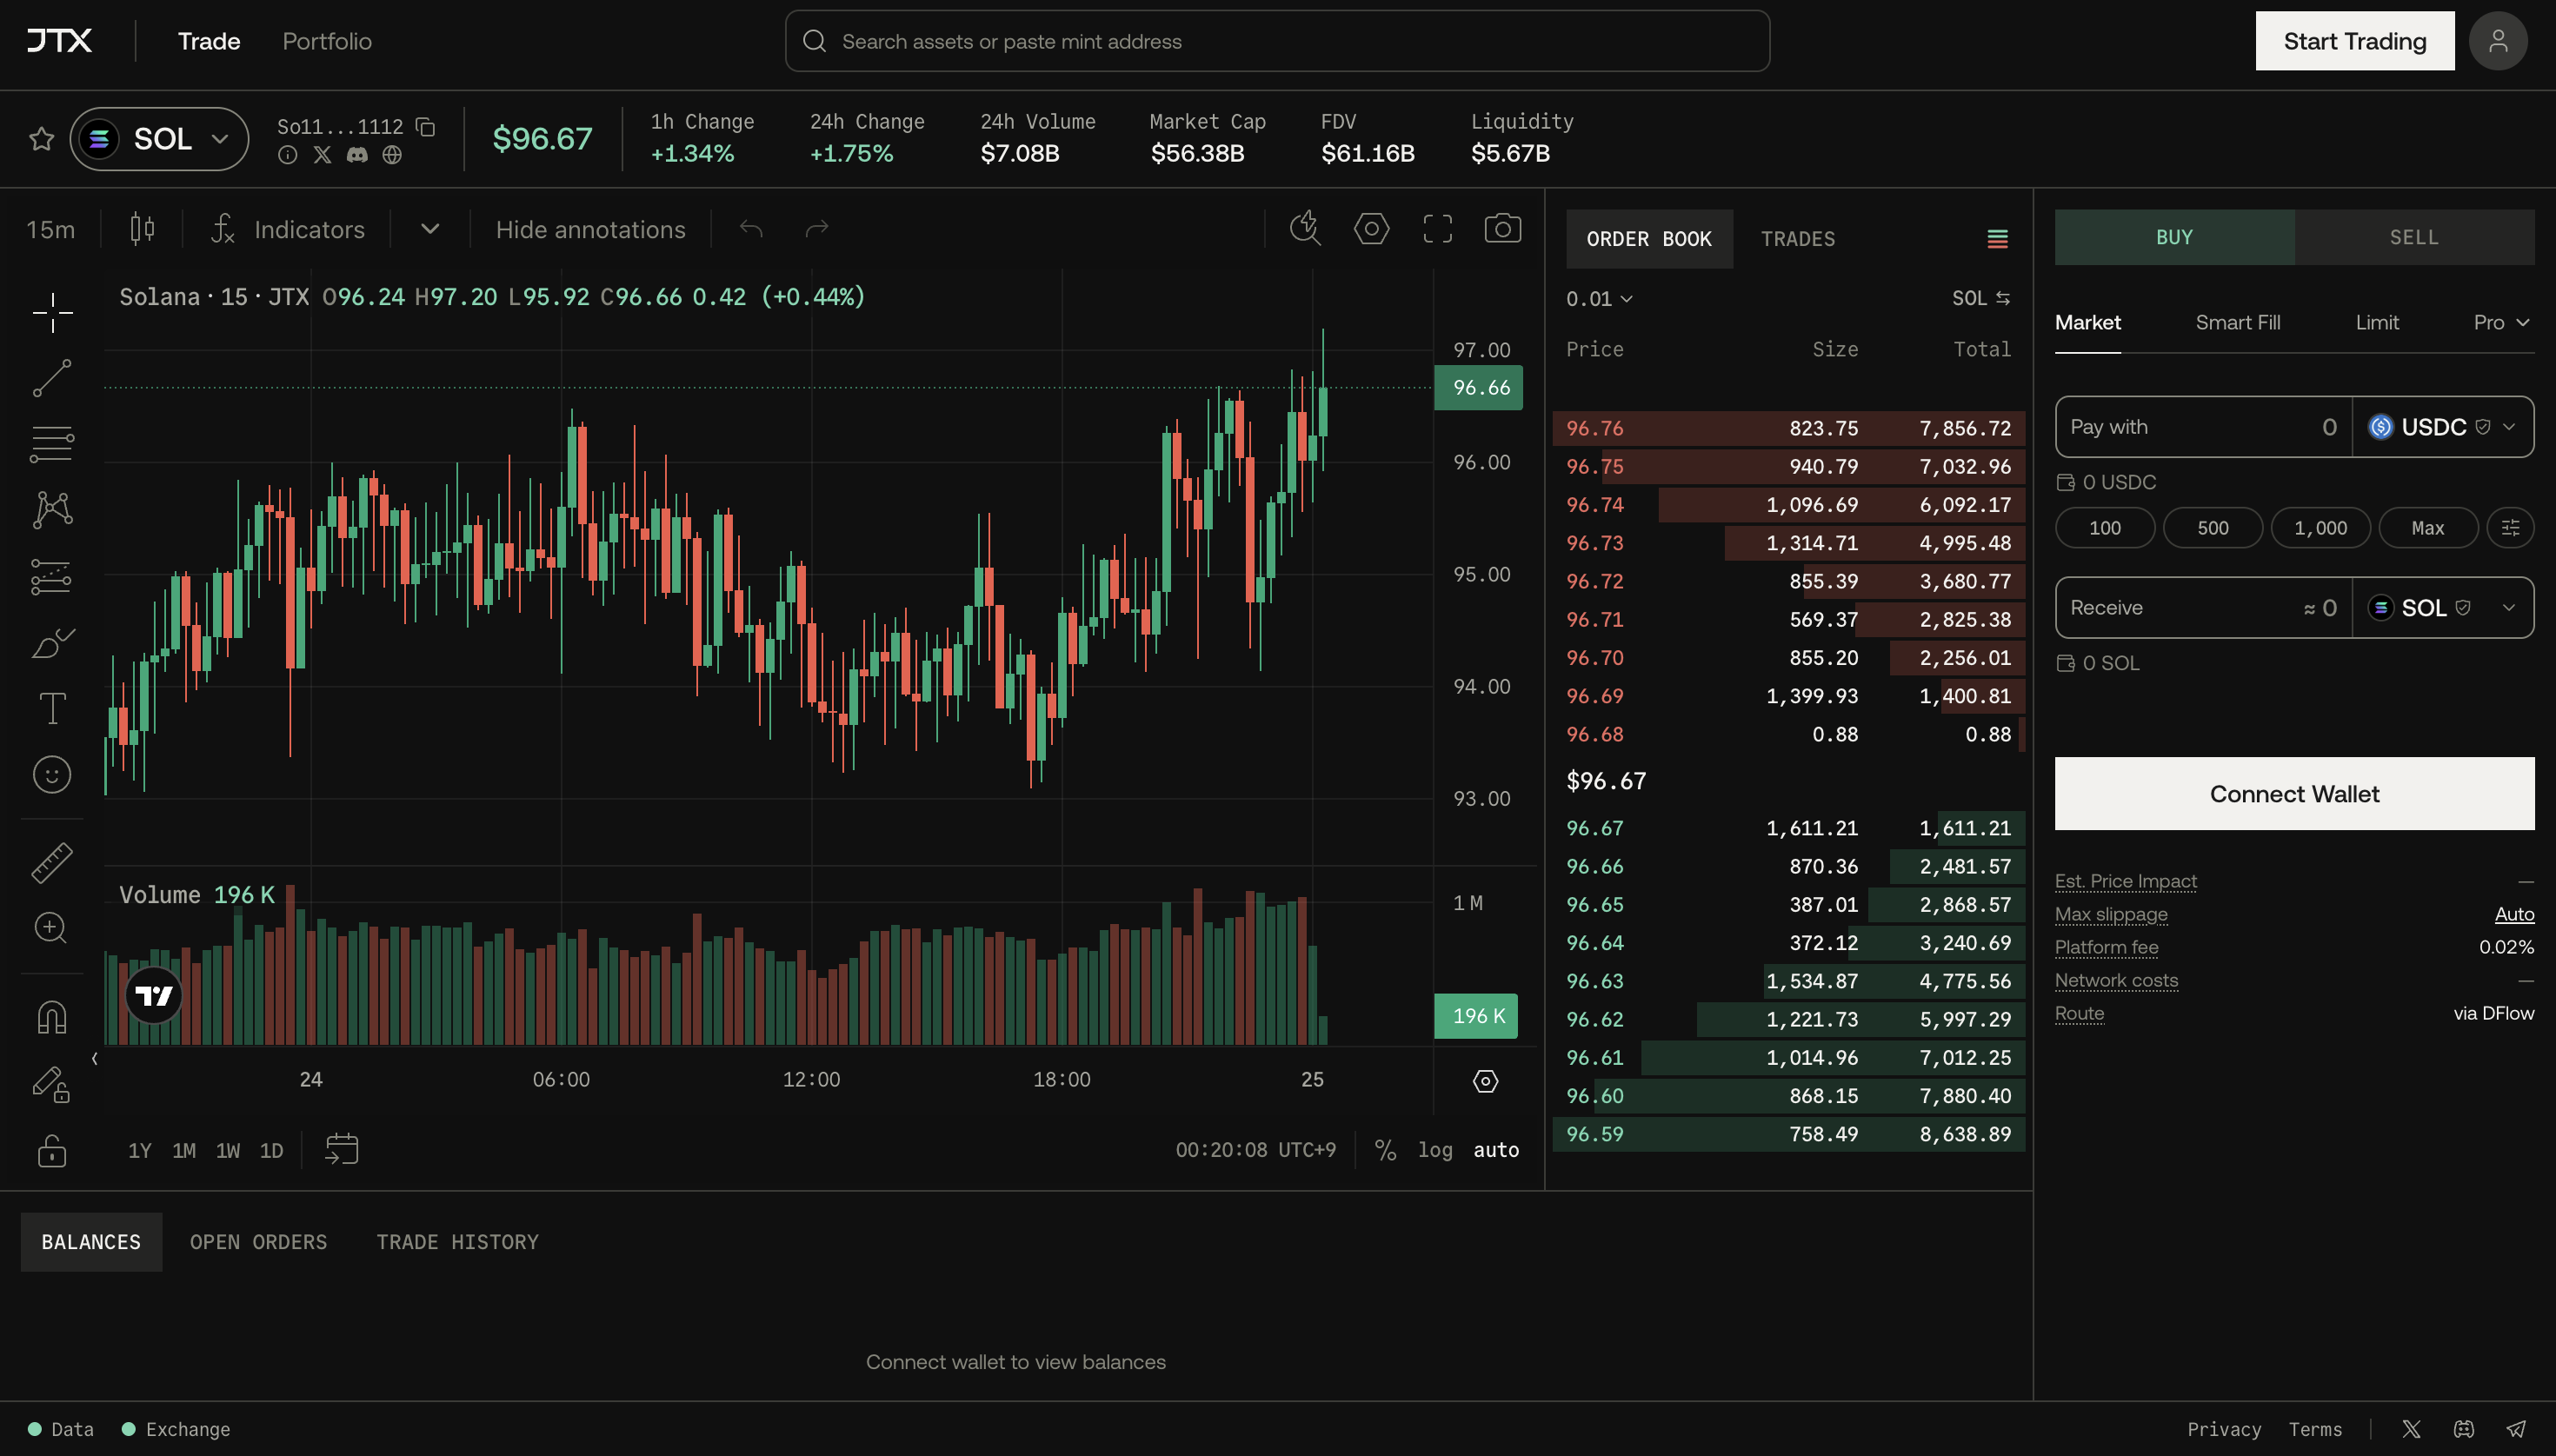Open the SOL asset selector dropdown

pyautogui.click(x=159, y=139)
